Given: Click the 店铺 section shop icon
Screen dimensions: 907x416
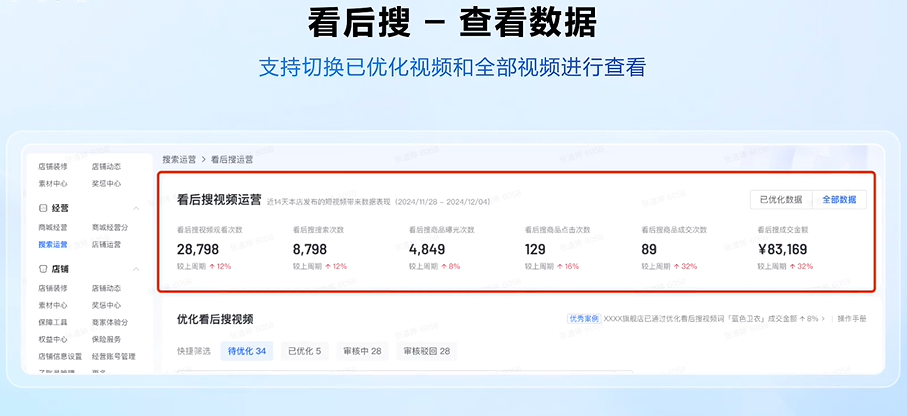Looking at the screenshot, I should [x=43, y=268].
